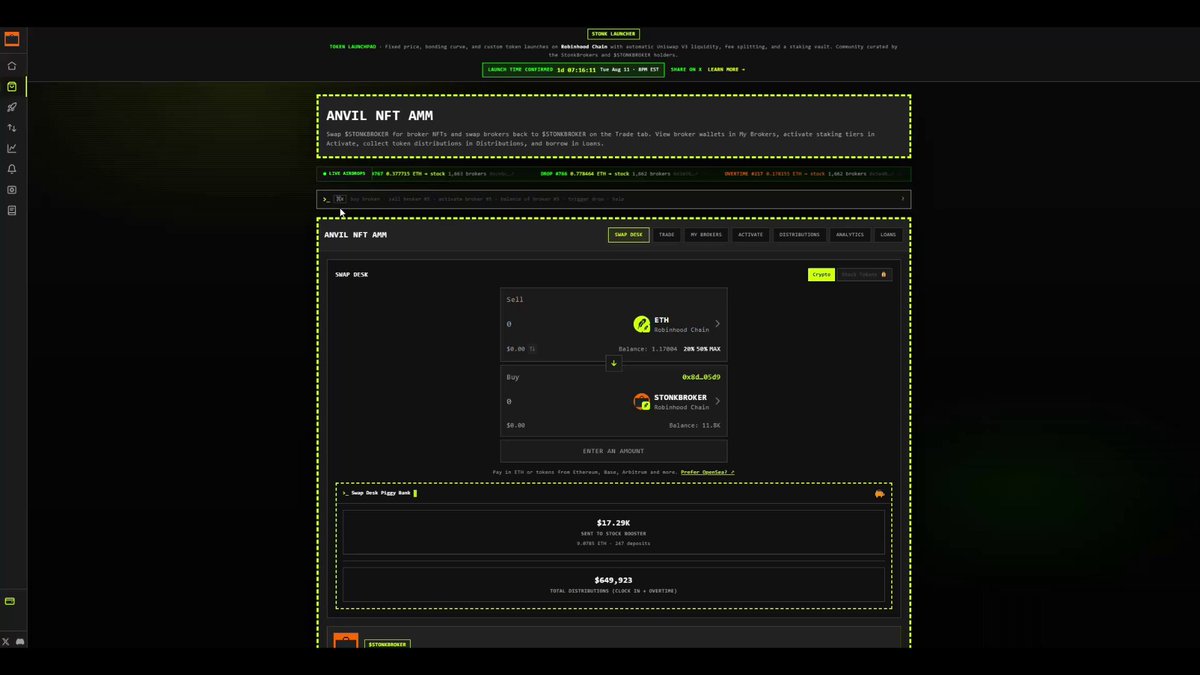Open the book docs sidebar icon
The height and width of the screenshot is (675, 1200).
[x=12, y=210]
